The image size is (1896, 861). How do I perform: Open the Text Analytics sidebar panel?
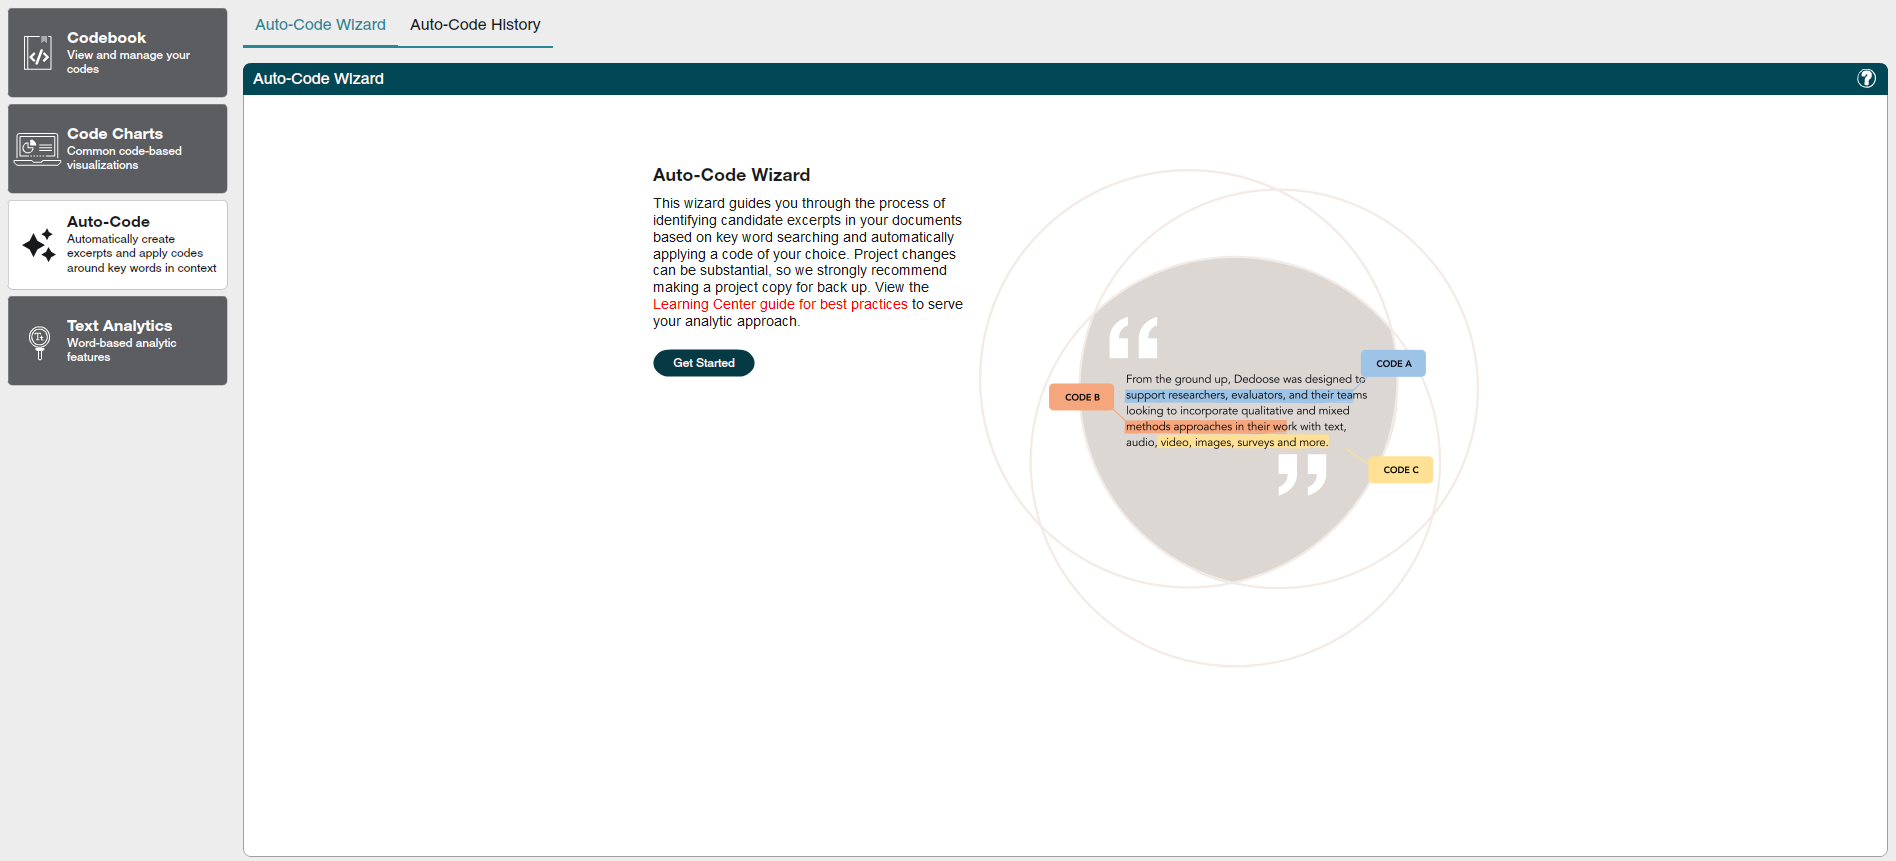pyautogui.click(x=118, y=341)
